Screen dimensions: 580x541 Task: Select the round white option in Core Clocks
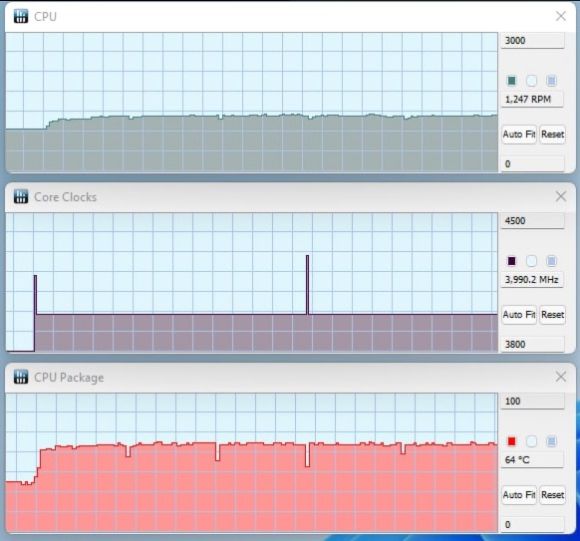click(532, 261)
